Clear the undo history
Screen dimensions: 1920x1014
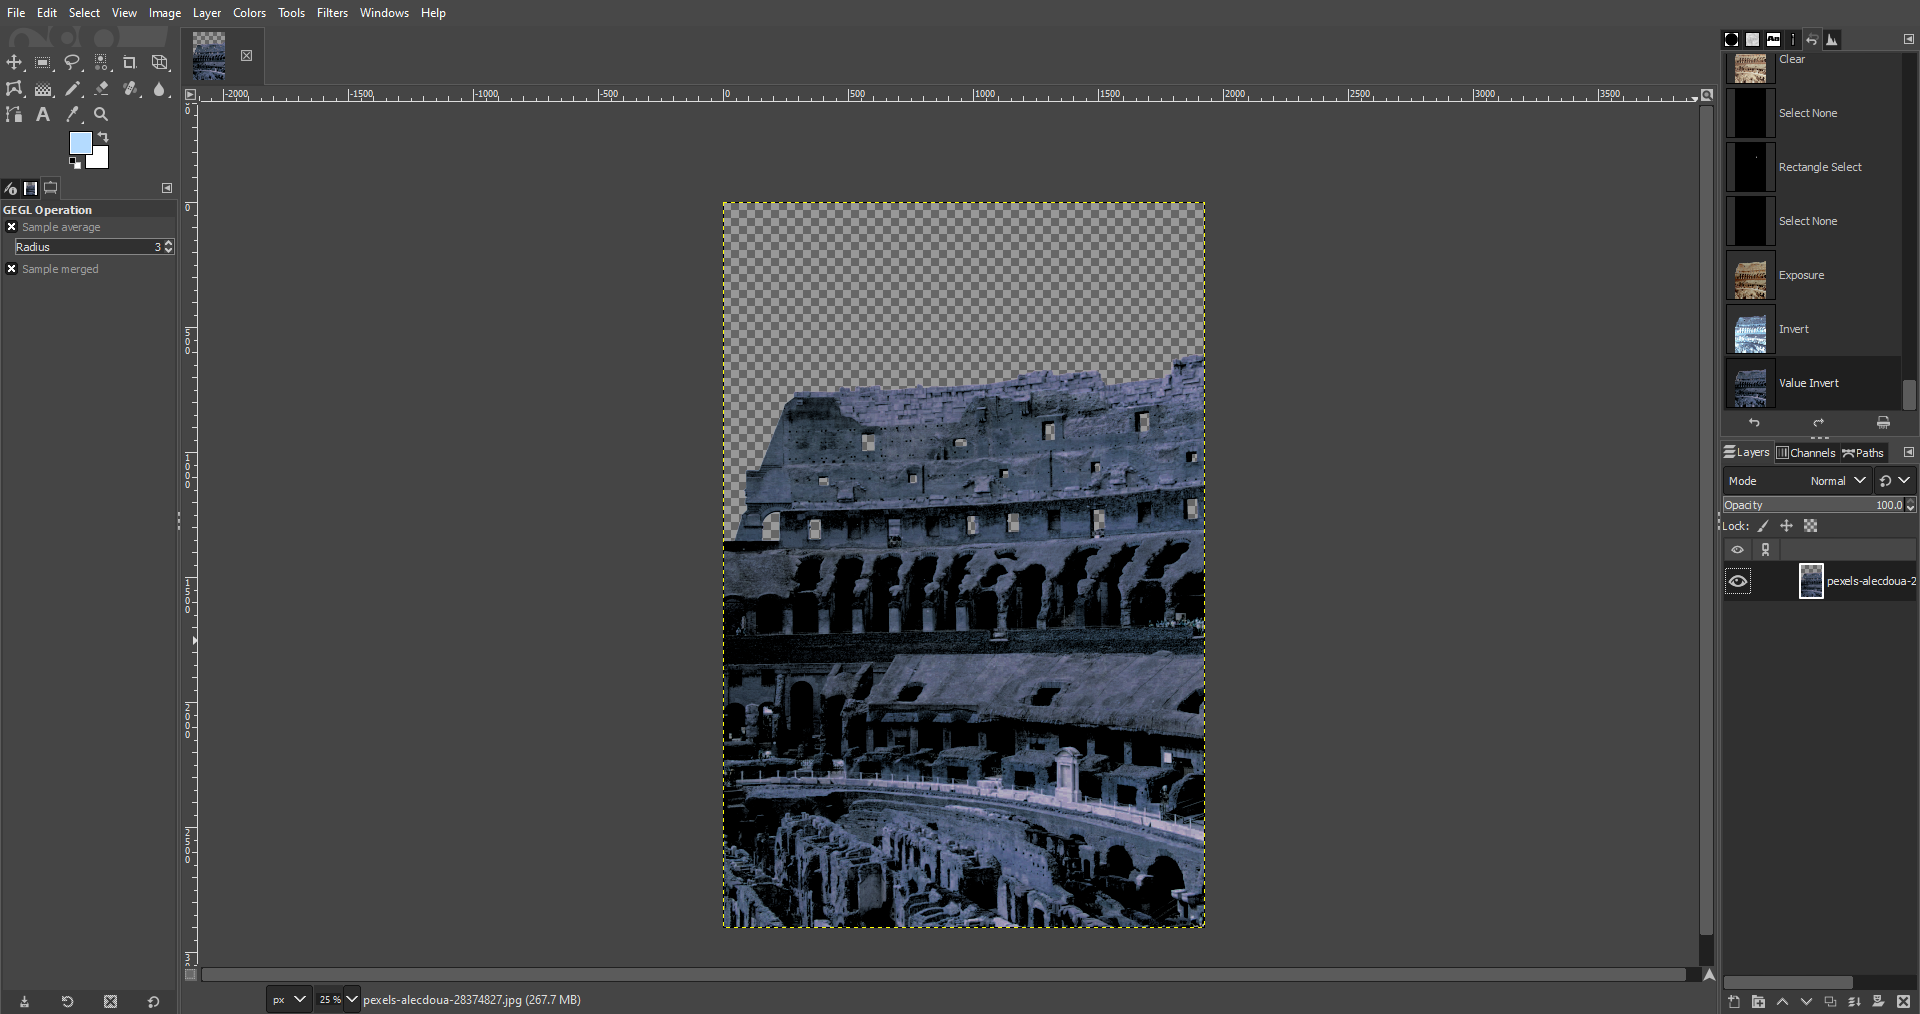pos(1883,423)
